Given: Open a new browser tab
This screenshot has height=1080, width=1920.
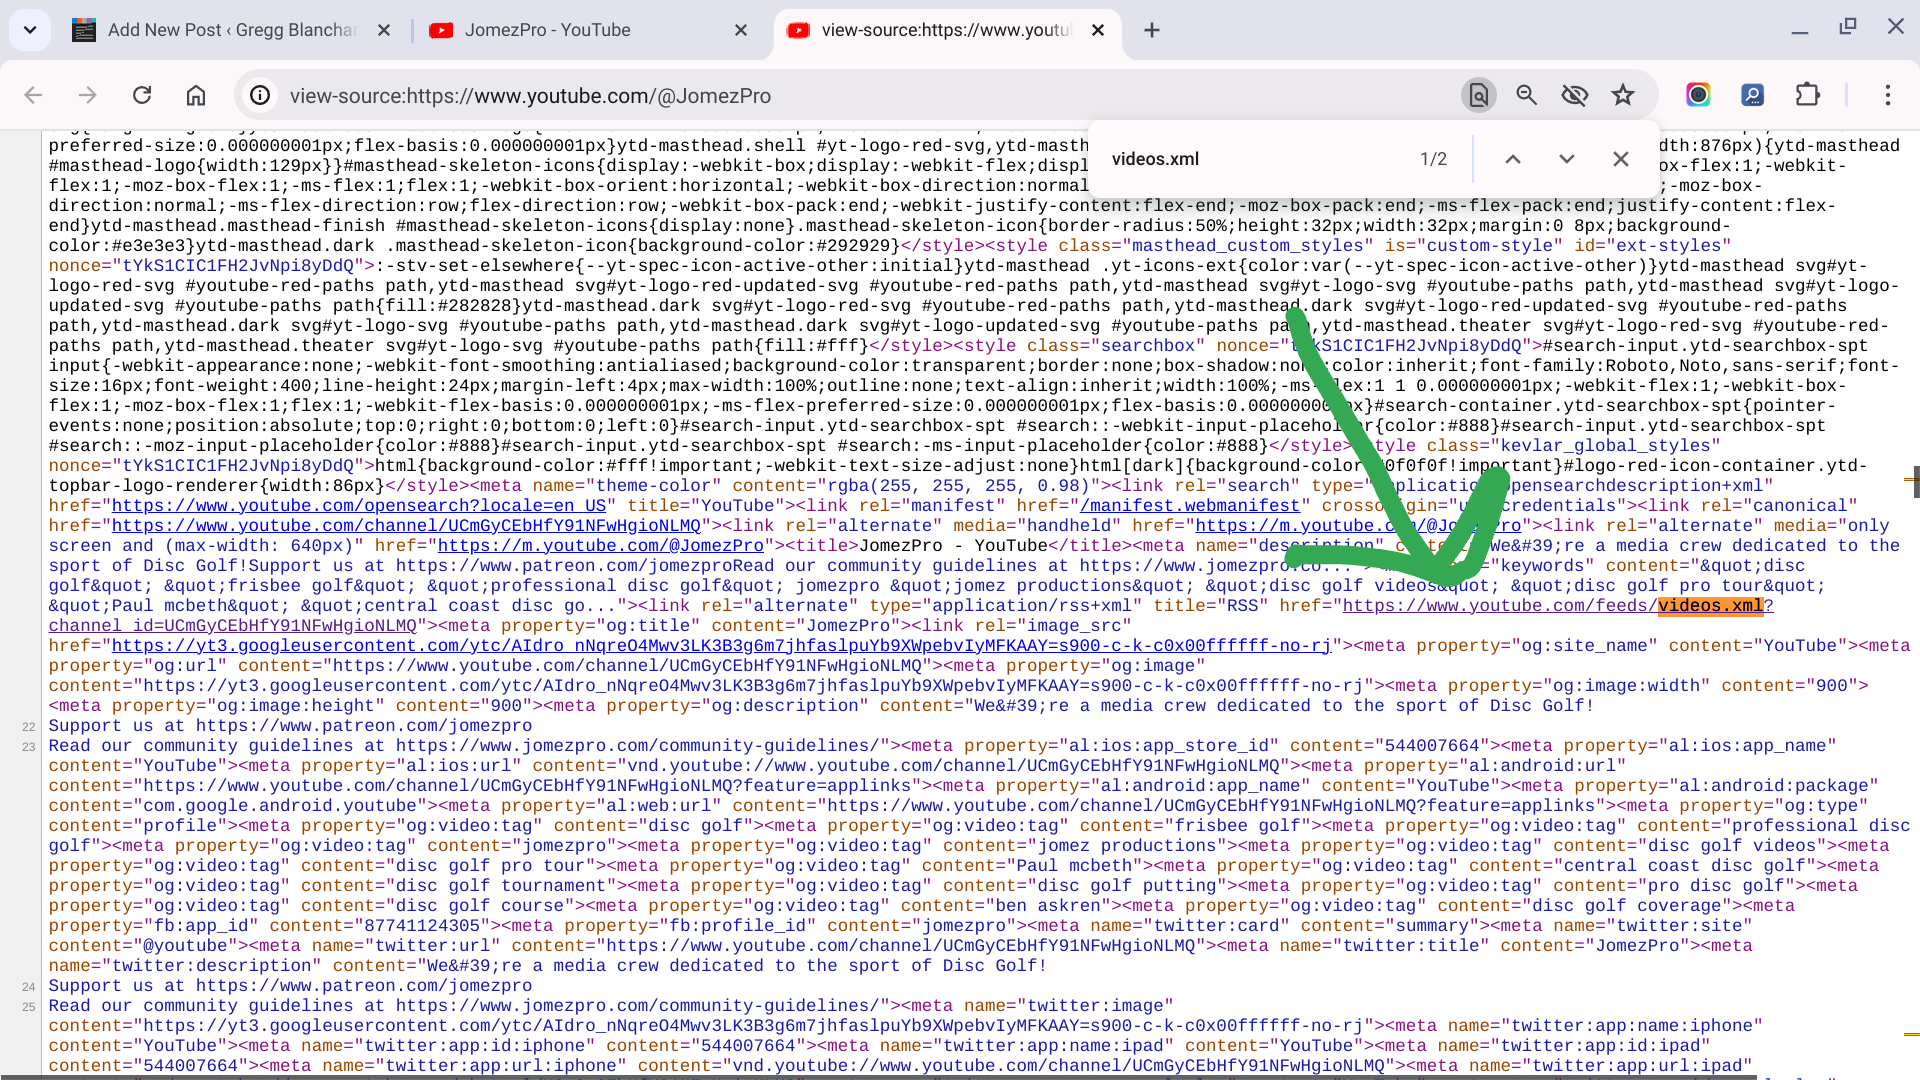Looking at the screenshot, I should (x=1152, y=30).
